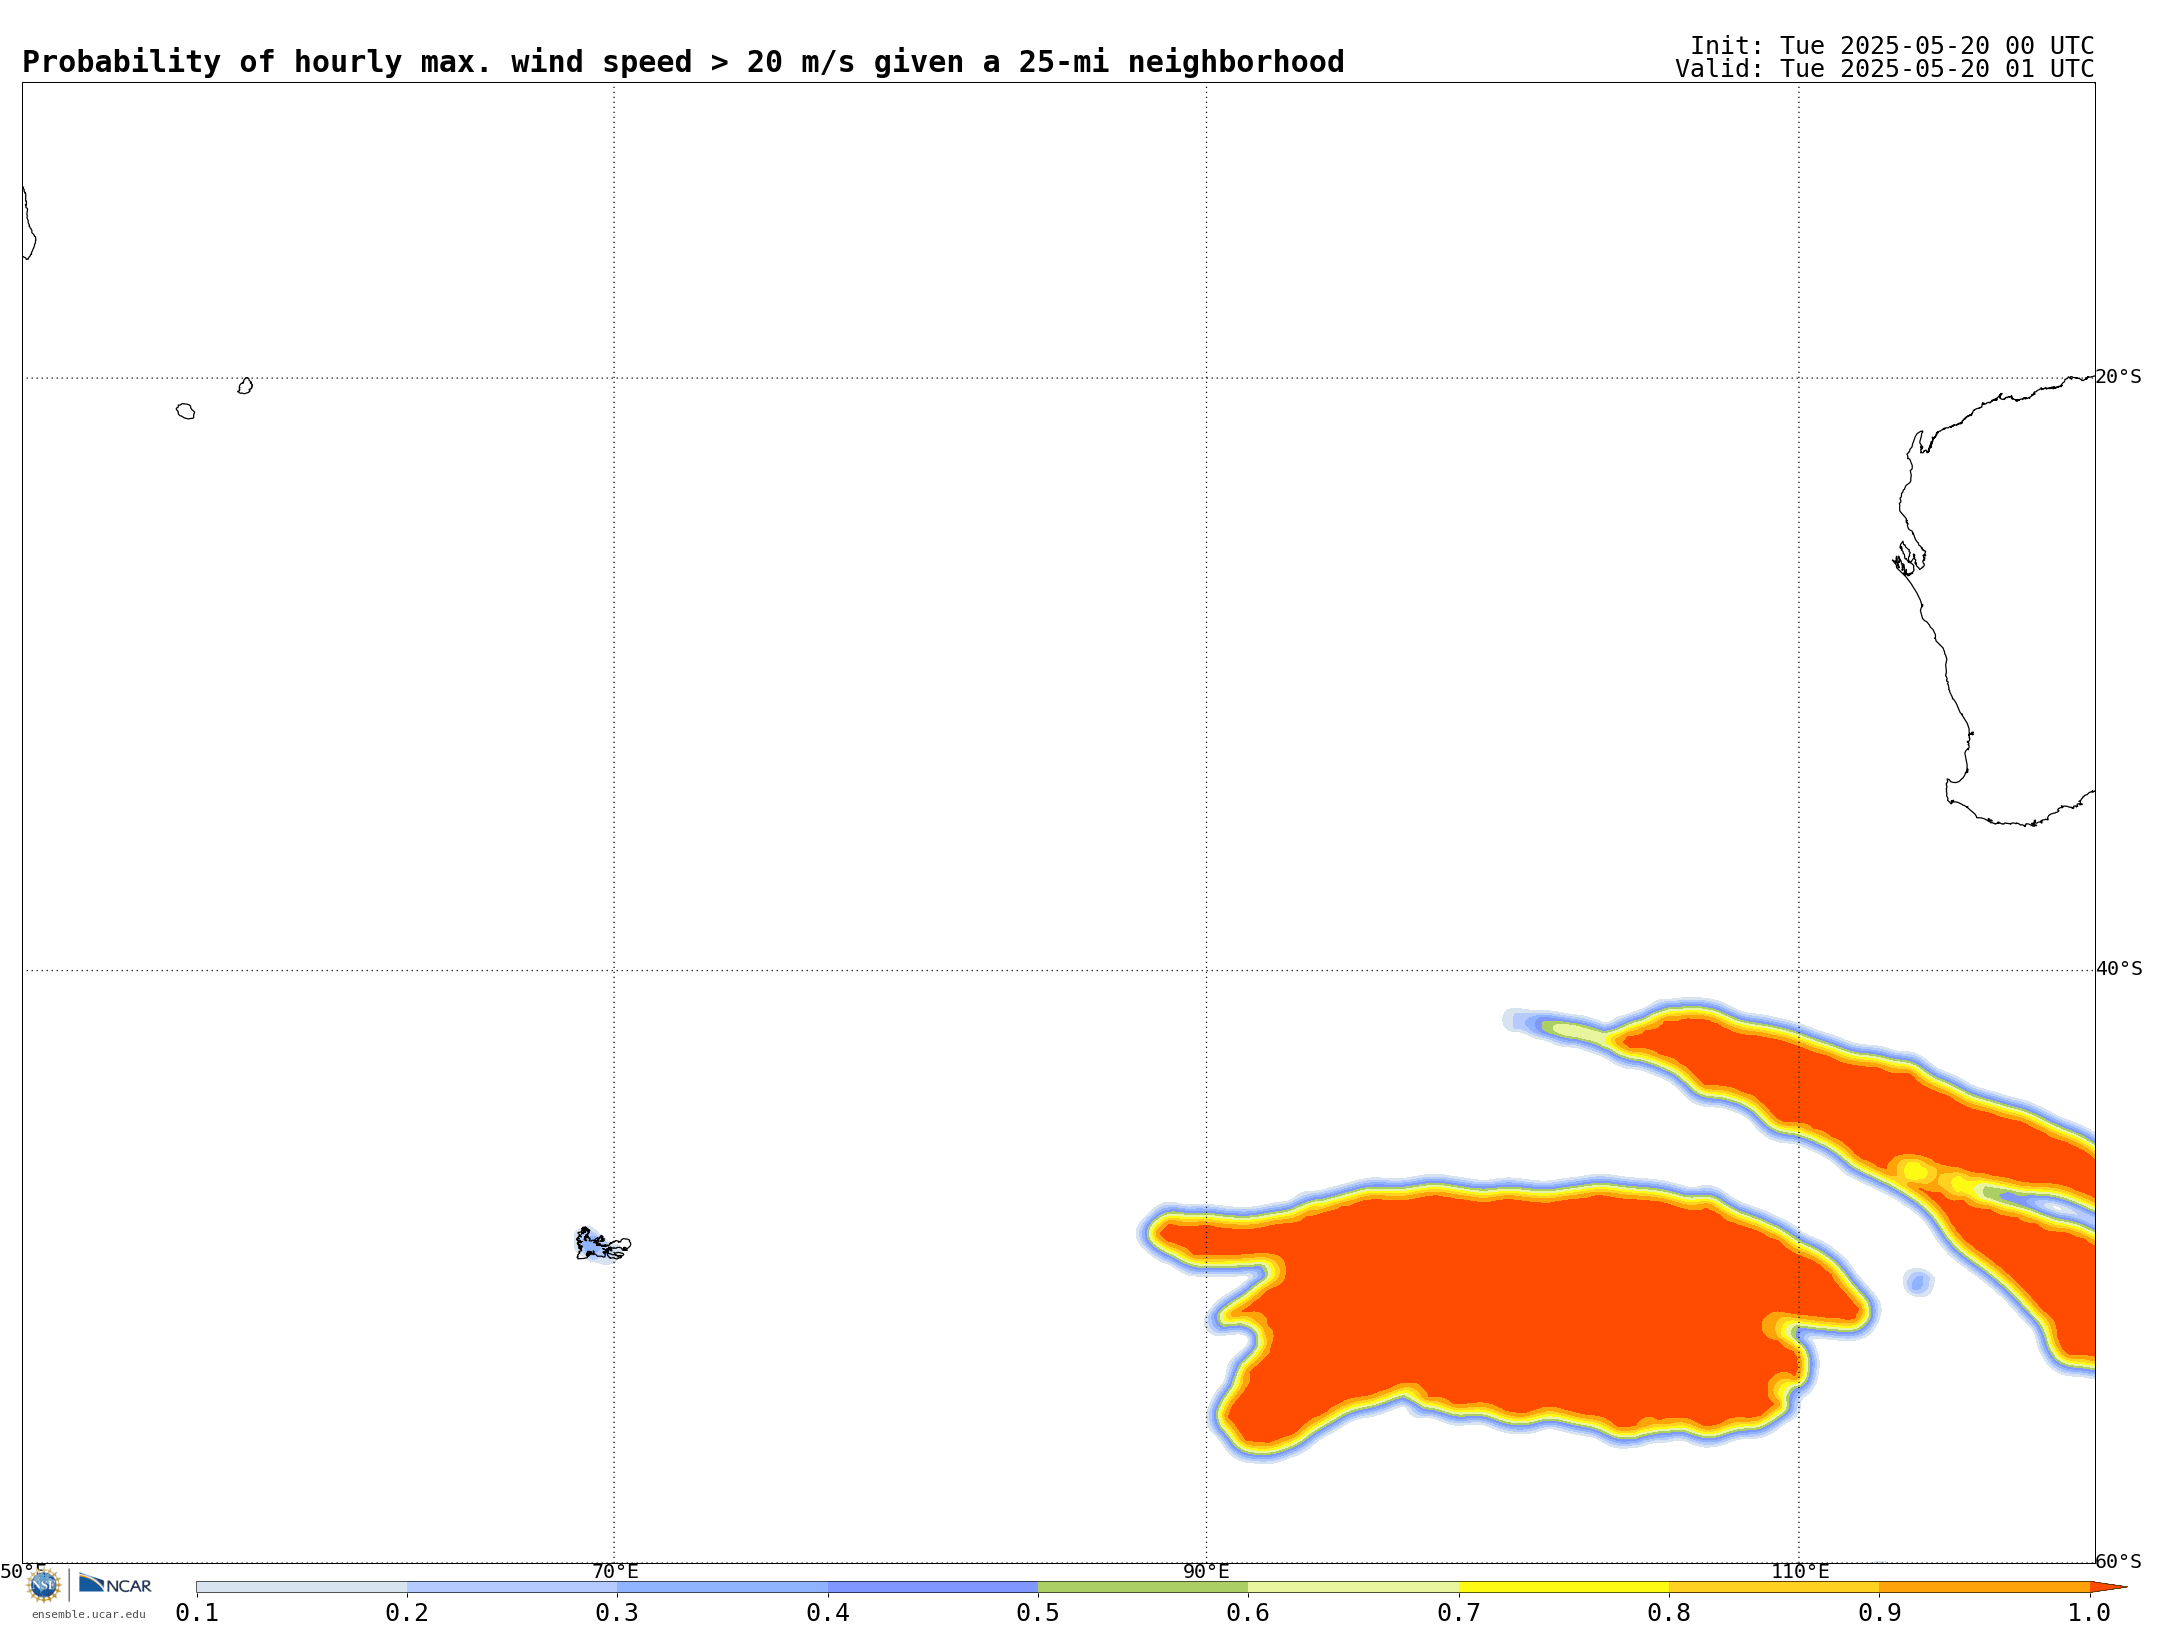Click the 40°S latitude label
The image size is (2160, 1626).
click(2118, 969)
